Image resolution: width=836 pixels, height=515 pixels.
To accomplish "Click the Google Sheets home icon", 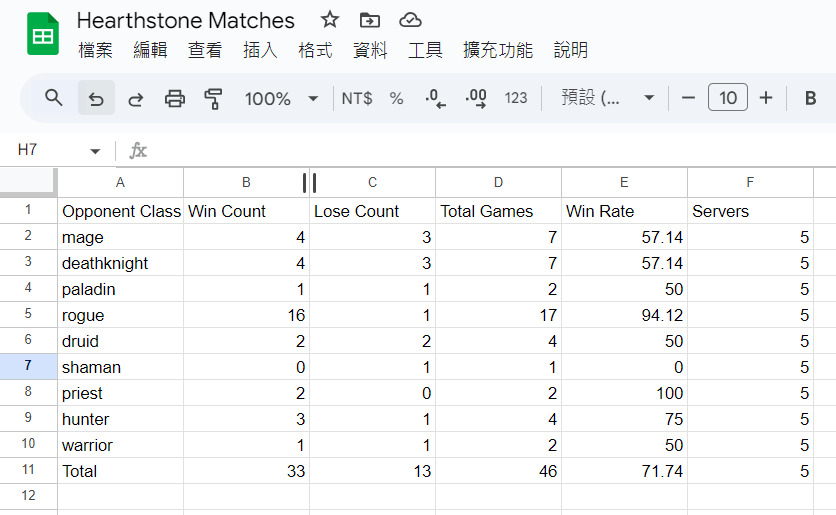I will click(43, 35).
